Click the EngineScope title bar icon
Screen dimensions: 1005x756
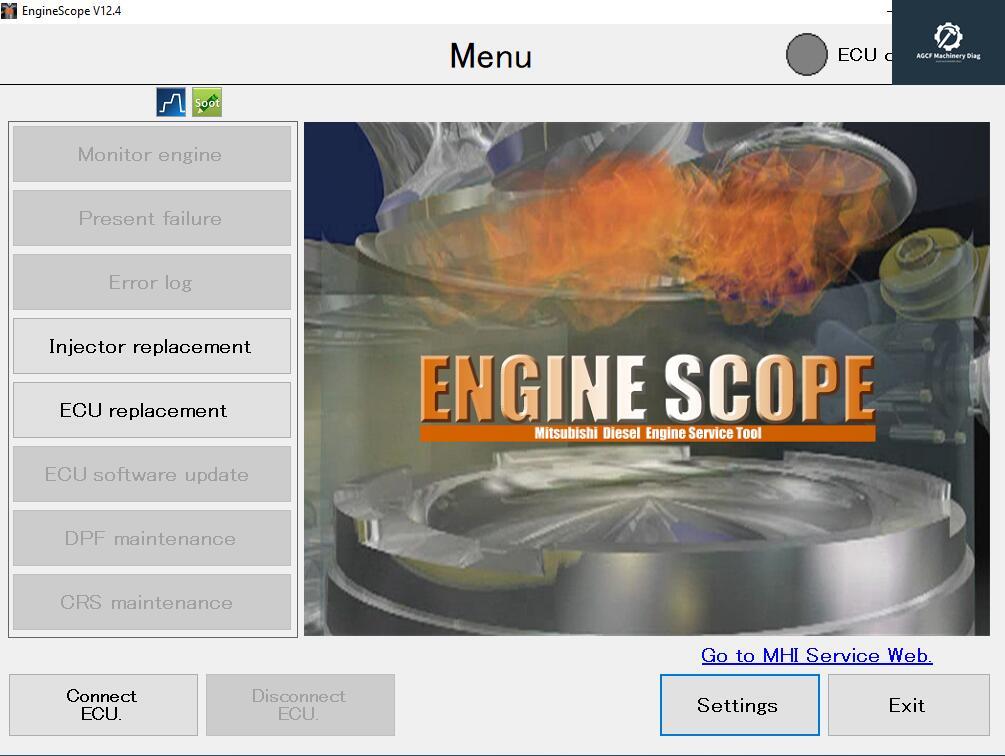tap(10, 11)
